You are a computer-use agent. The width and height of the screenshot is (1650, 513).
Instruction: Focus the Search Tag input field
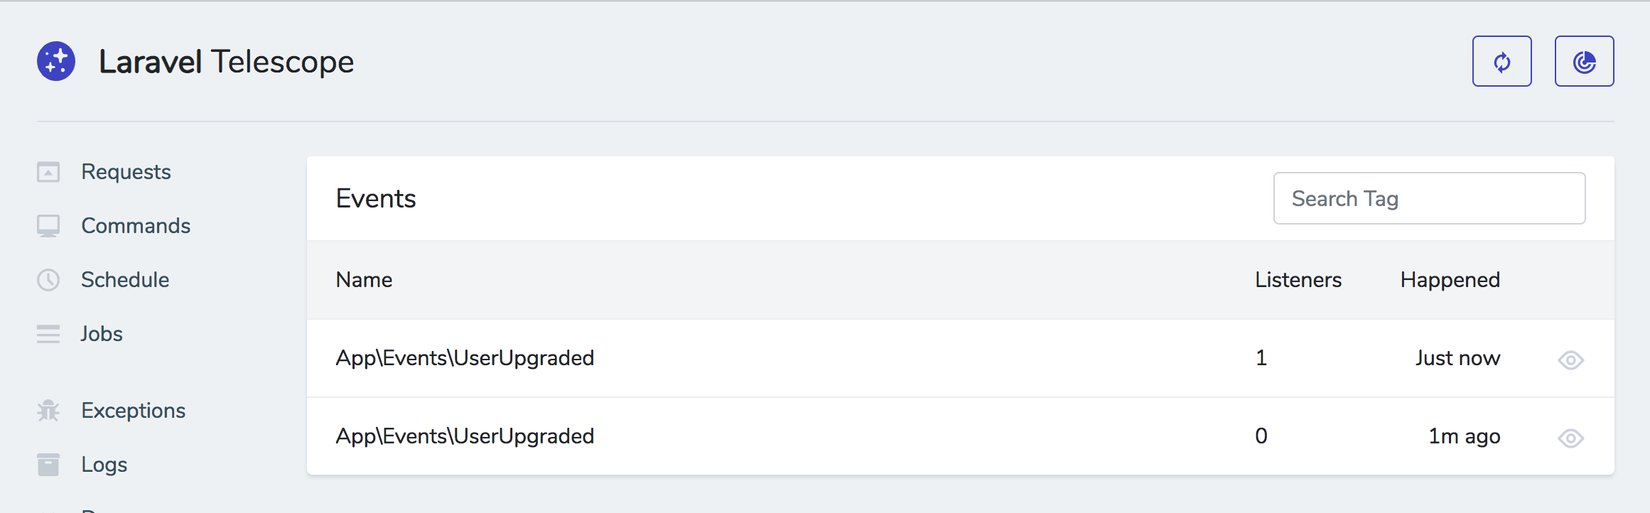coord(1428,199)
